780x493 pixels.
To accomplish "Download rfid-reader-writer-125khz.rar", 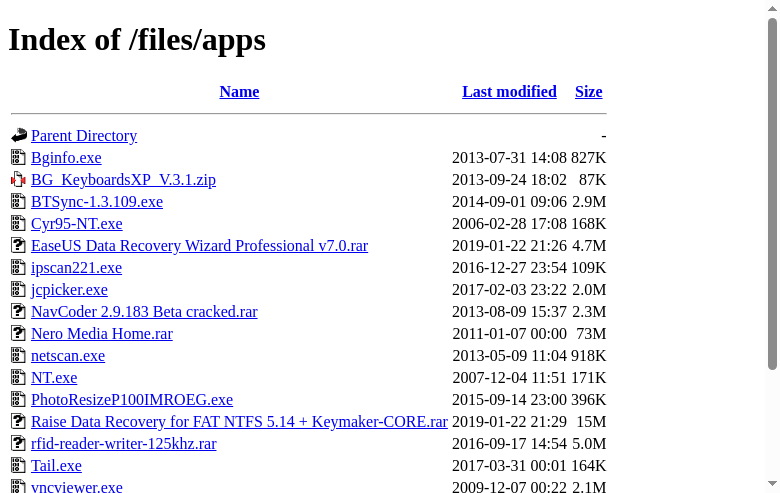I will [x=124, y=443].
